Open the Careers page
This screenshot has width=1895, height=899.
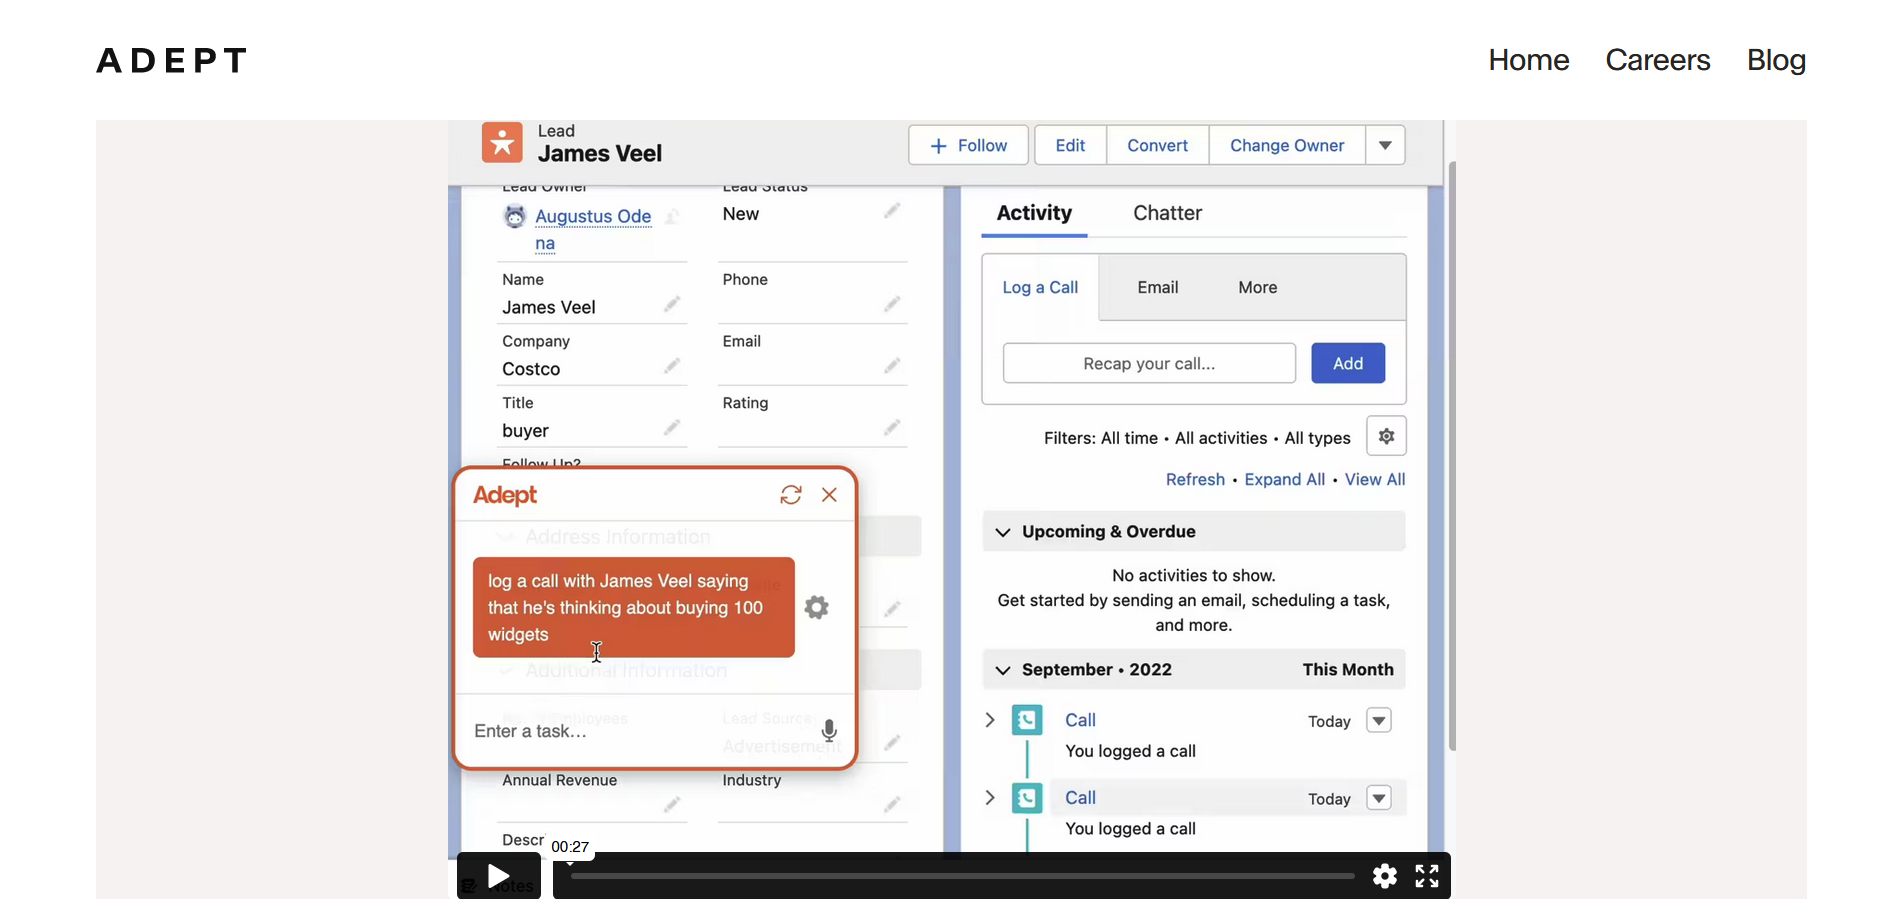coord(1658,60)
